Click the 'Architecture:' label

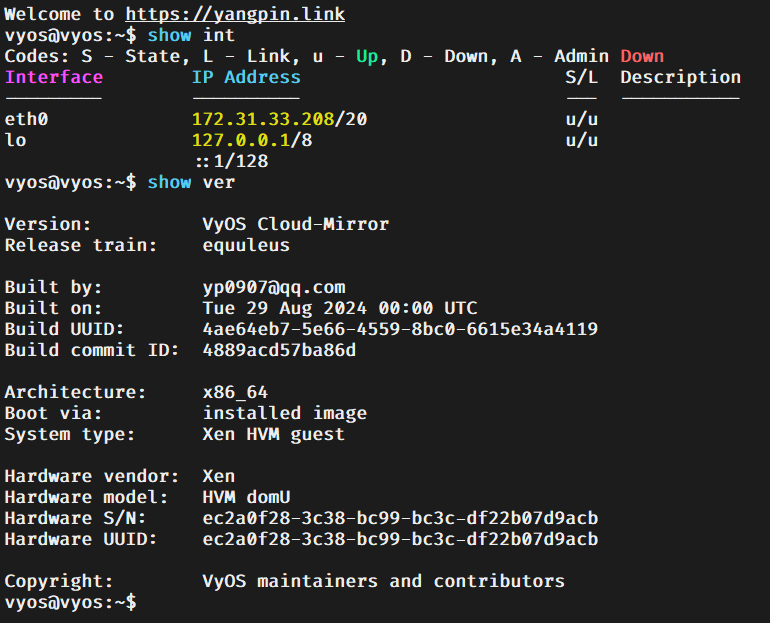(x=76, y=393)
